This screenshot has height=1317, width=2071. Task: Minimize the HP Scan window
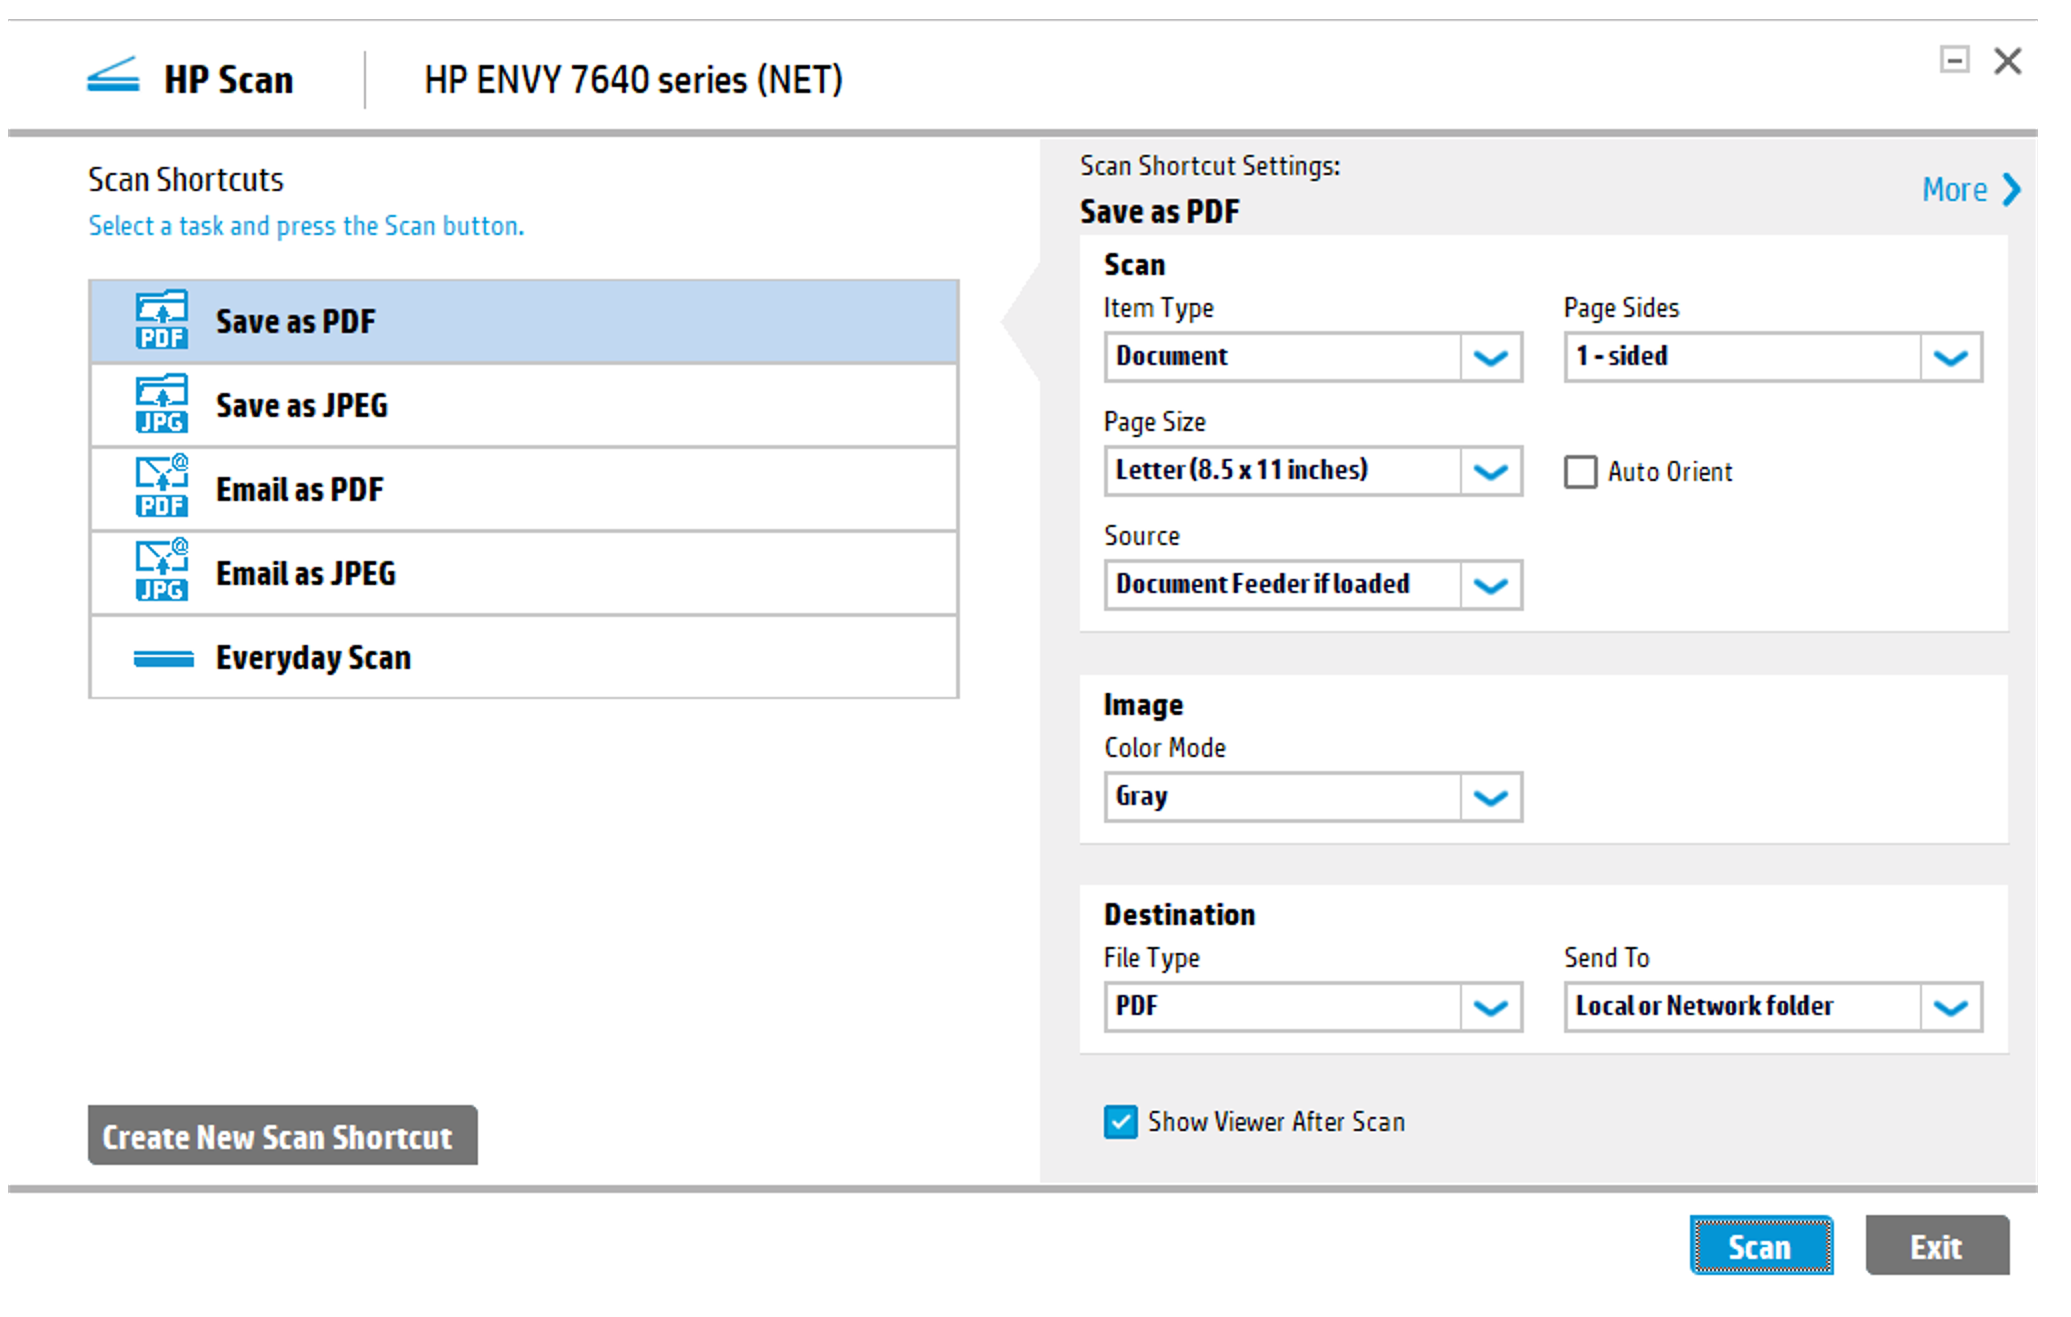(x=1954, y=60)
